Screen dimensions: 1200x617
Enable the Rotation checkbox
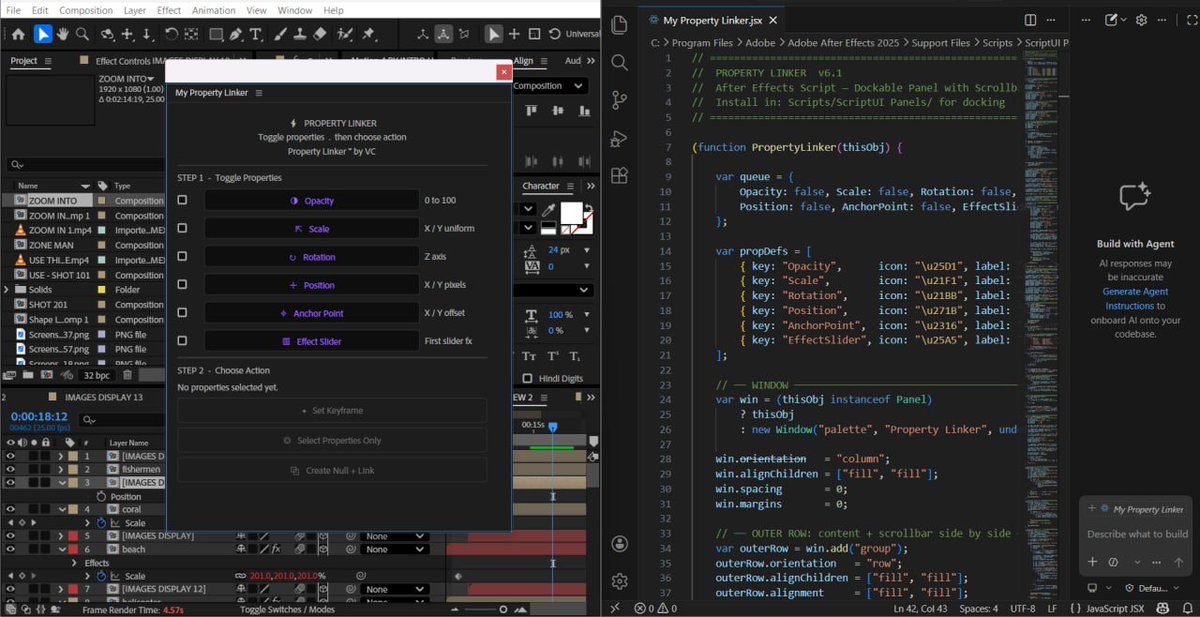pyautogui.click(x=182, y=256)
